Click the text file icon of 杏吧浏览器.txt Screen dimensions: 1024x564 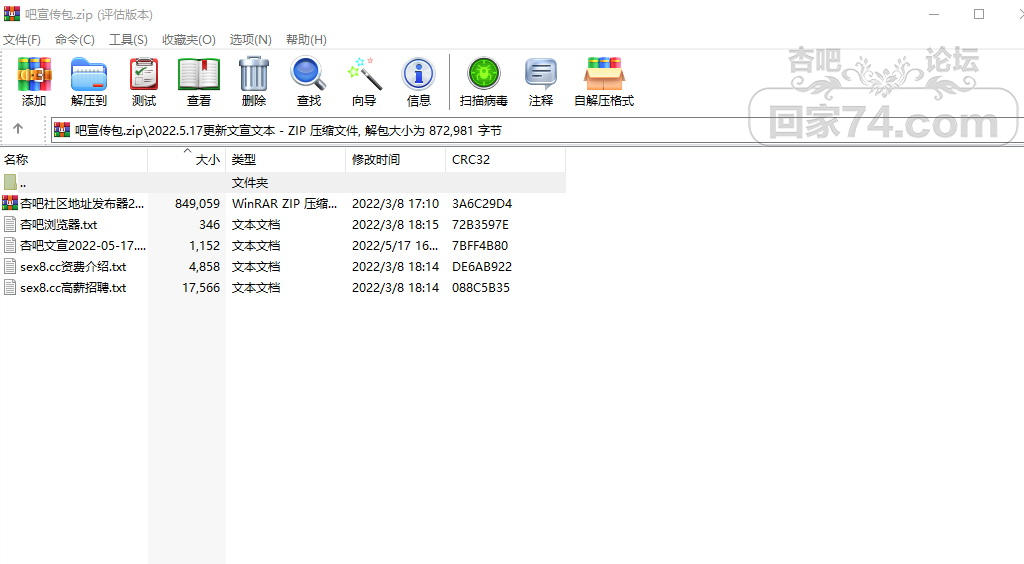pos(10,224)
